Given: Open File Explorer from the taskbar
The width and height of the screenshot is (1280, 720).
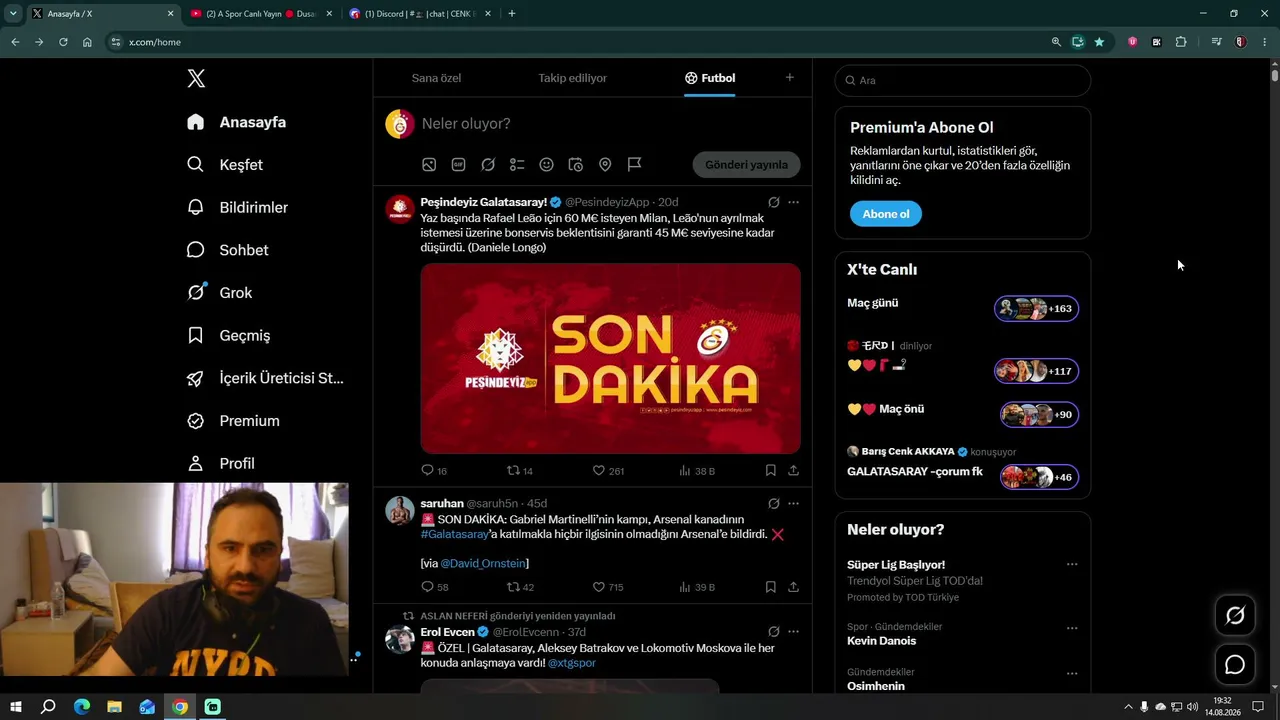Looking at the screenshot, I should pyautogui.click(x=114, y=707).
